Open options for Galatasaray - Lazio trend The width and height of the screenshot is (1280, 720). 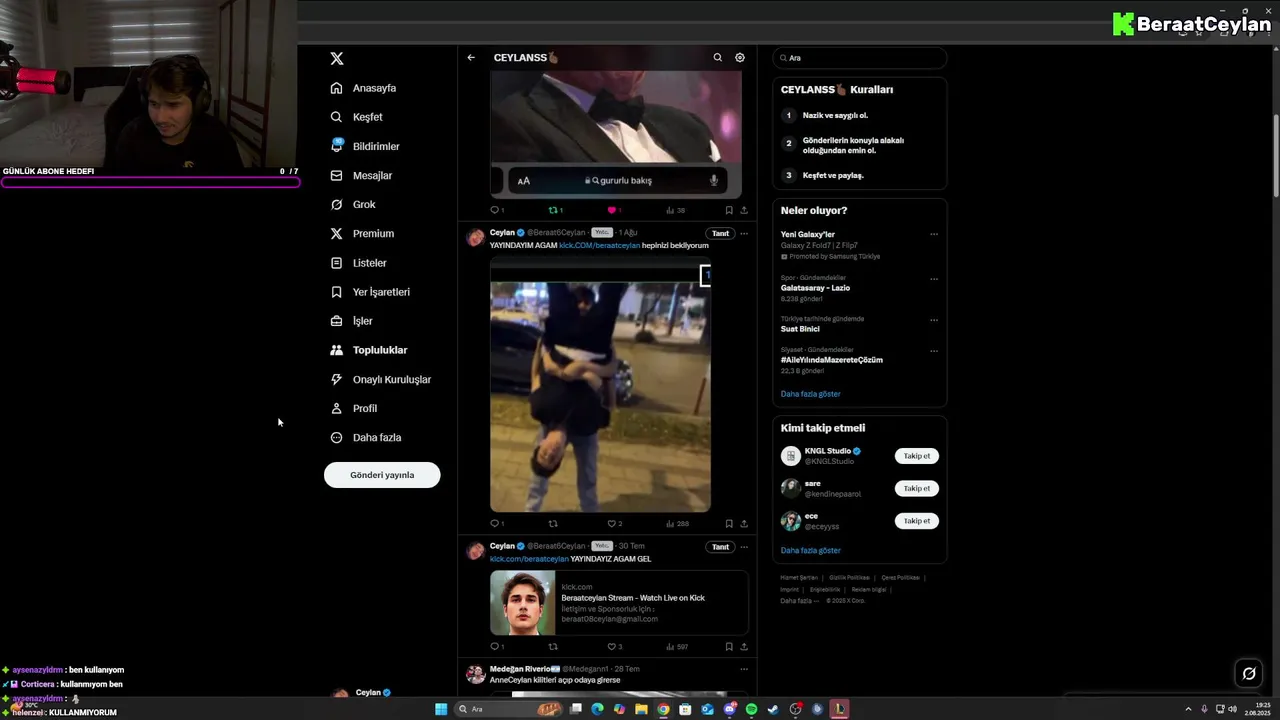(934, 279)
